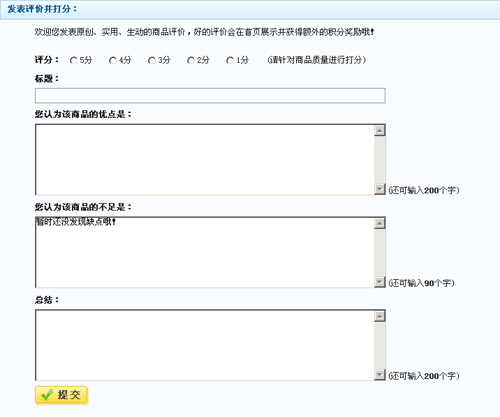Click the advantages text area scrollbar track
Viewport: 500px width, 418px height.
[x=379, y=160]
